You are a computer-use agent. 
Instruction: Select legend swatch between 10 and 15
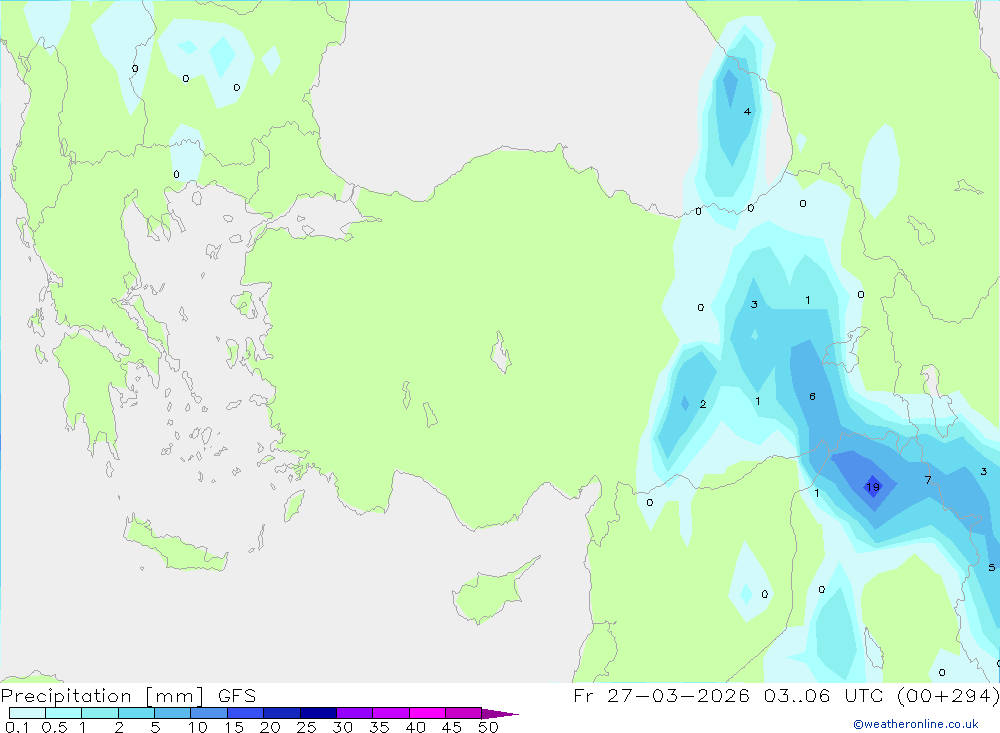coord(209,713)
